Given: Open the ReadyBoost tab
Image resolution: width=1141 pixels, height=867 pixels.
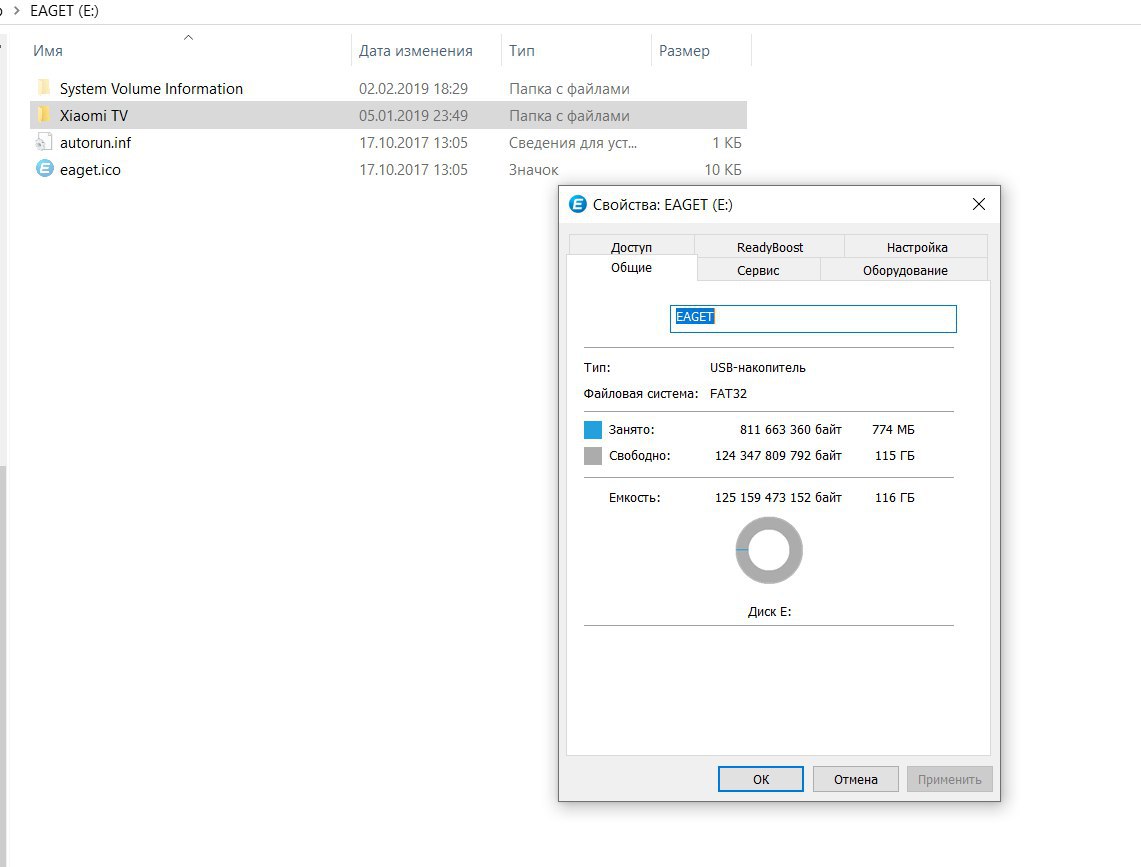Looking at the screenshot, I should pyautogui.click(x=769, y=247).
